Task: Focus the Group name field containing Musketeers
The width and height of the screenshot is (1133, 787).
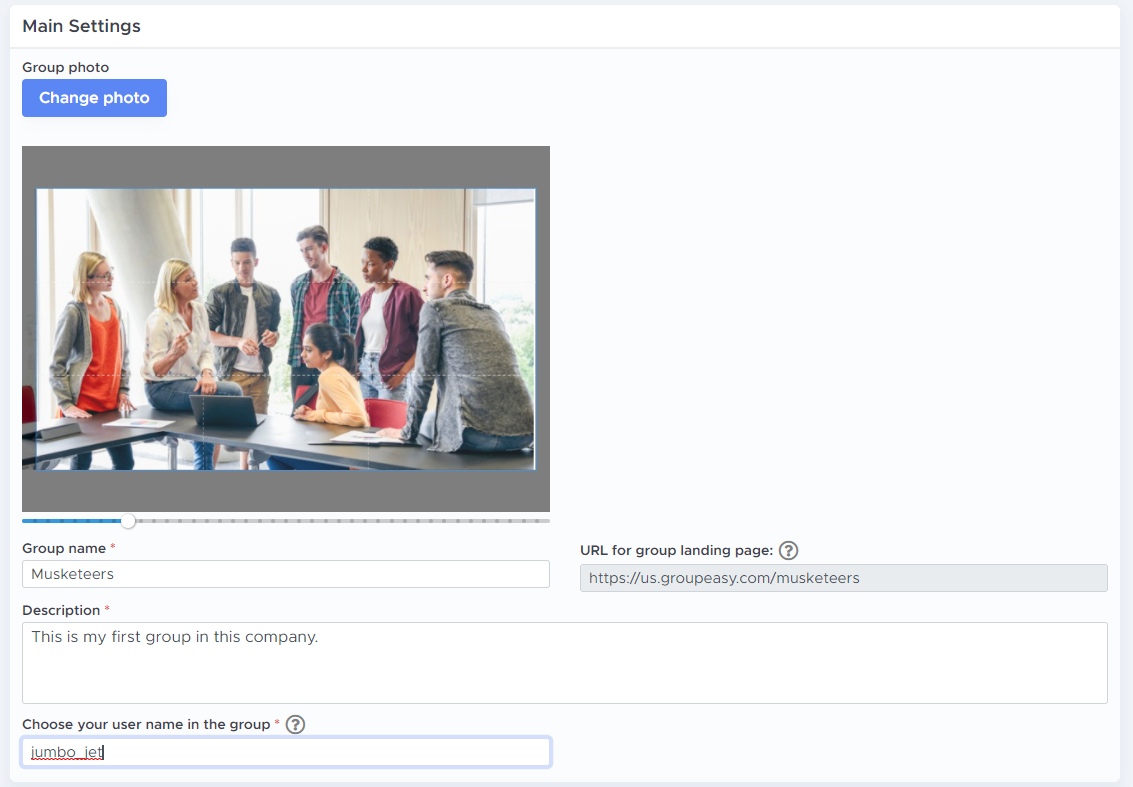Action: point(285,574)
